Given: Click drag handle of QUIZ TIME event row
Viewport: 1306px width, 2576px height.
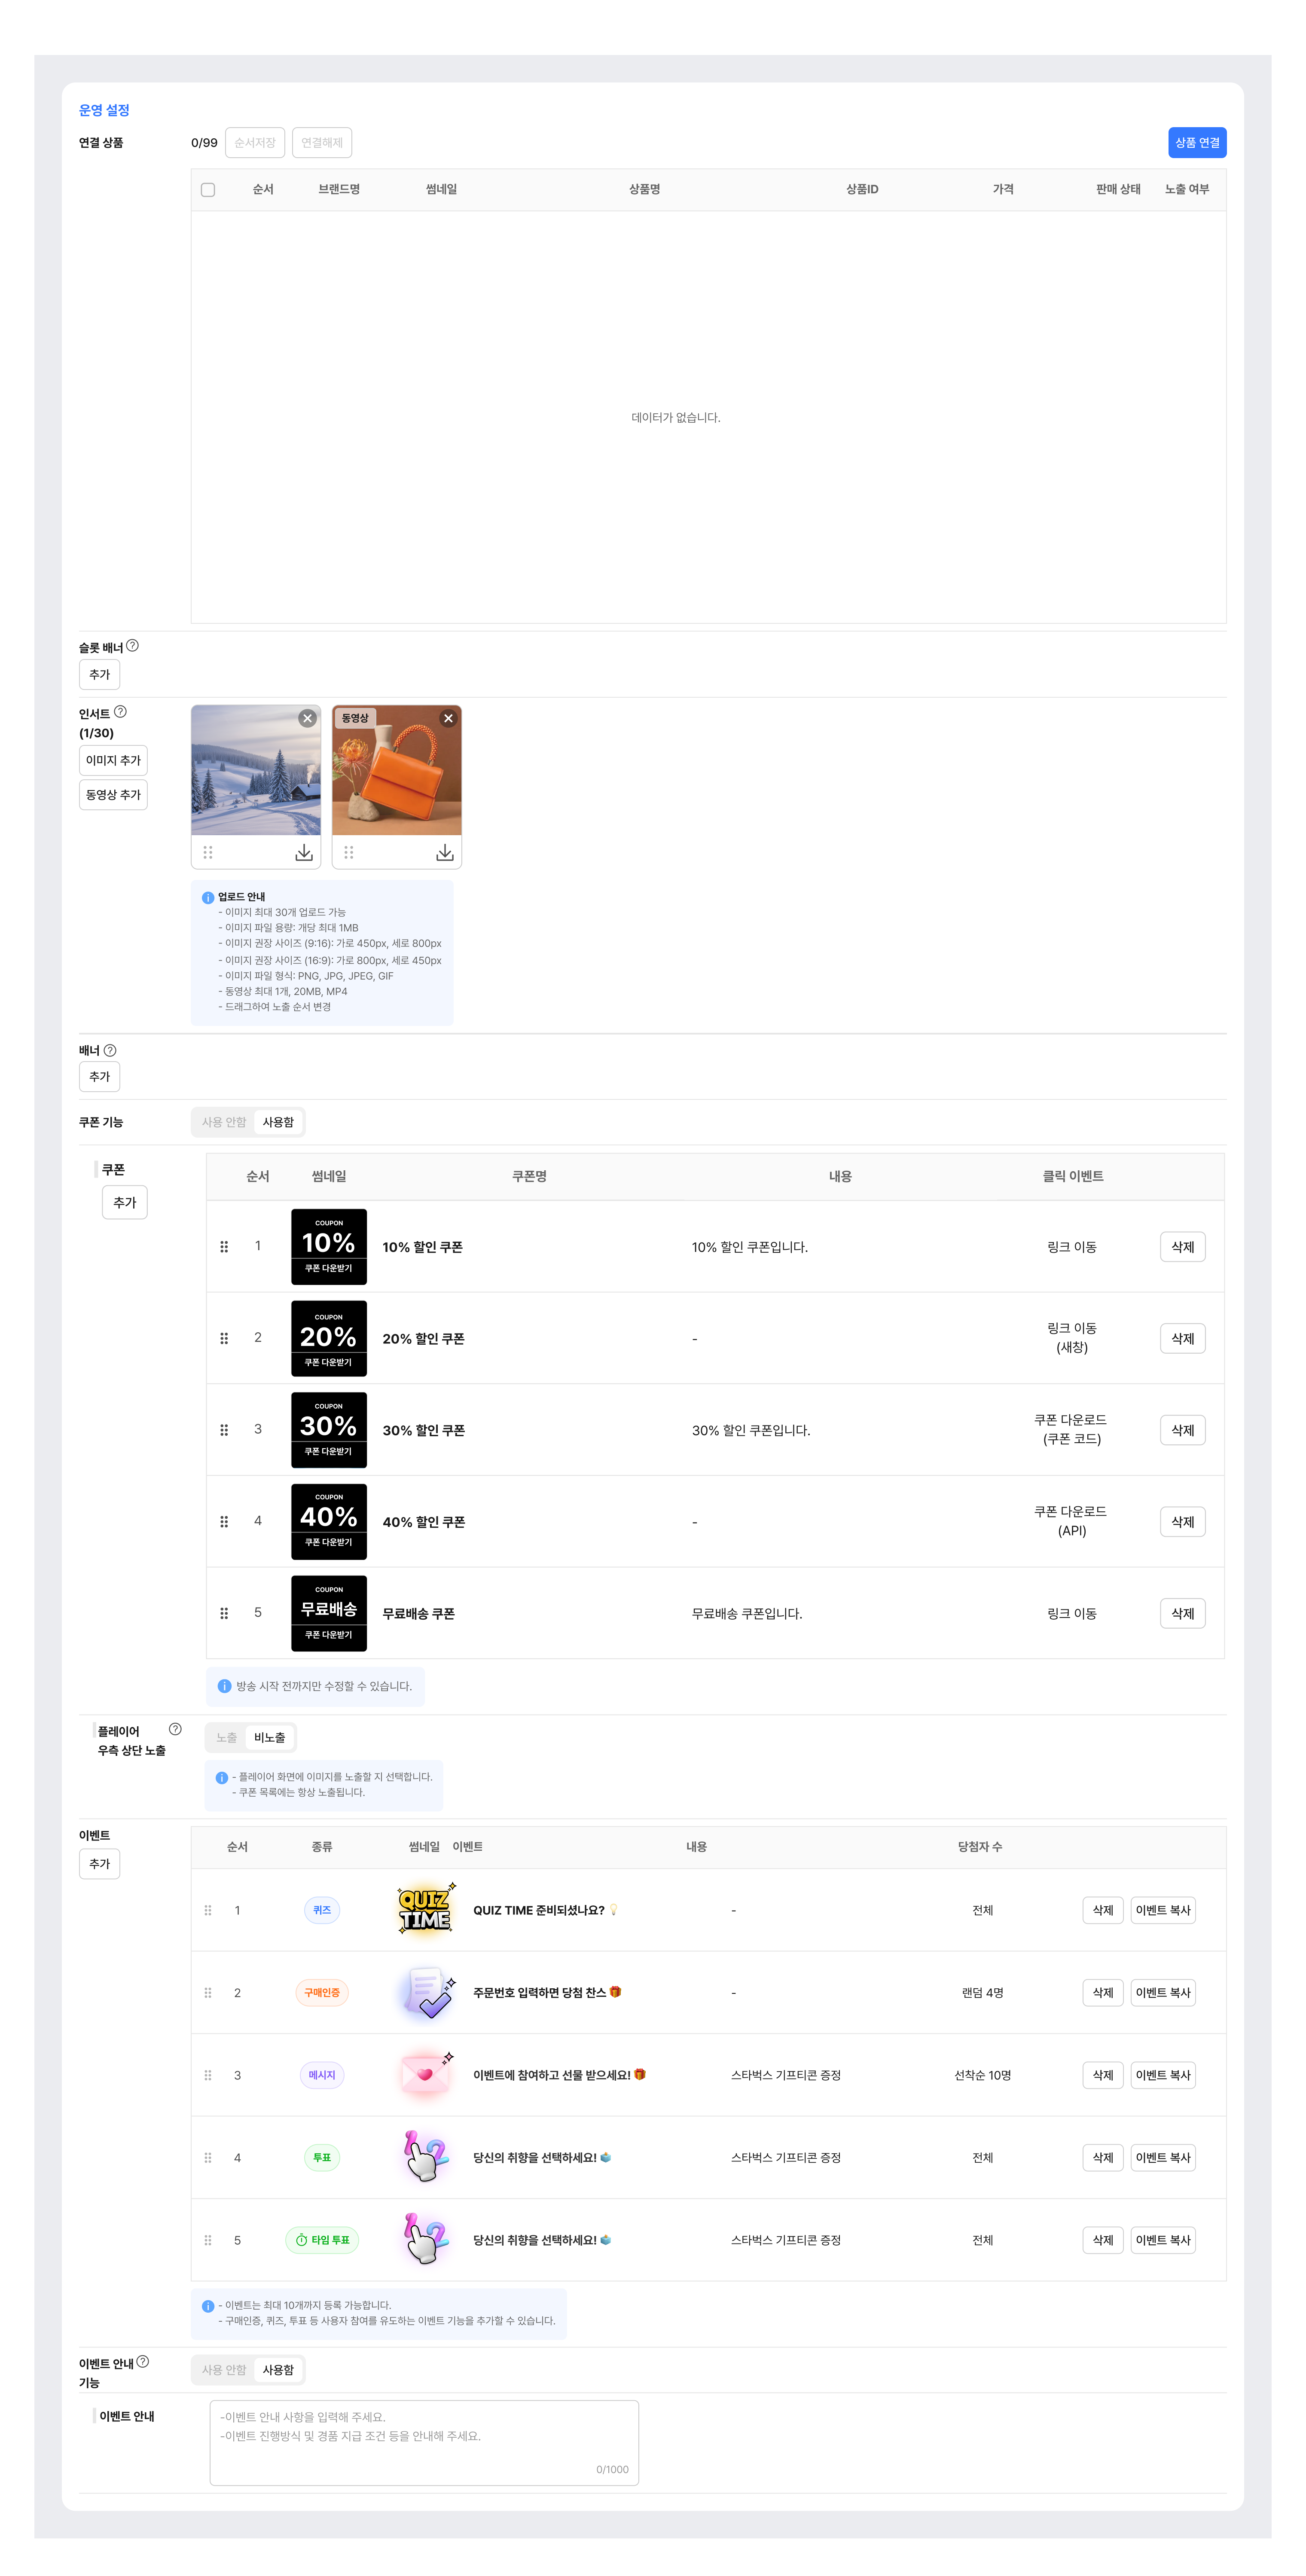Looking at the screenshot, I should 208,1910.
